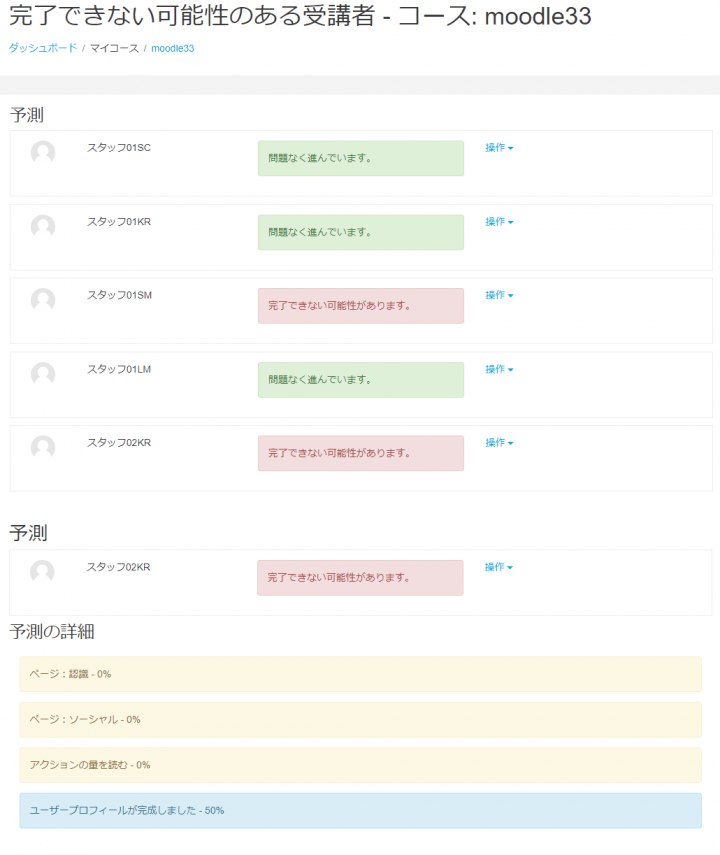720x855 pixels.
Task: Click the ユーザープロフィールが完成しました - 50% row
Action: pos(360,811)
